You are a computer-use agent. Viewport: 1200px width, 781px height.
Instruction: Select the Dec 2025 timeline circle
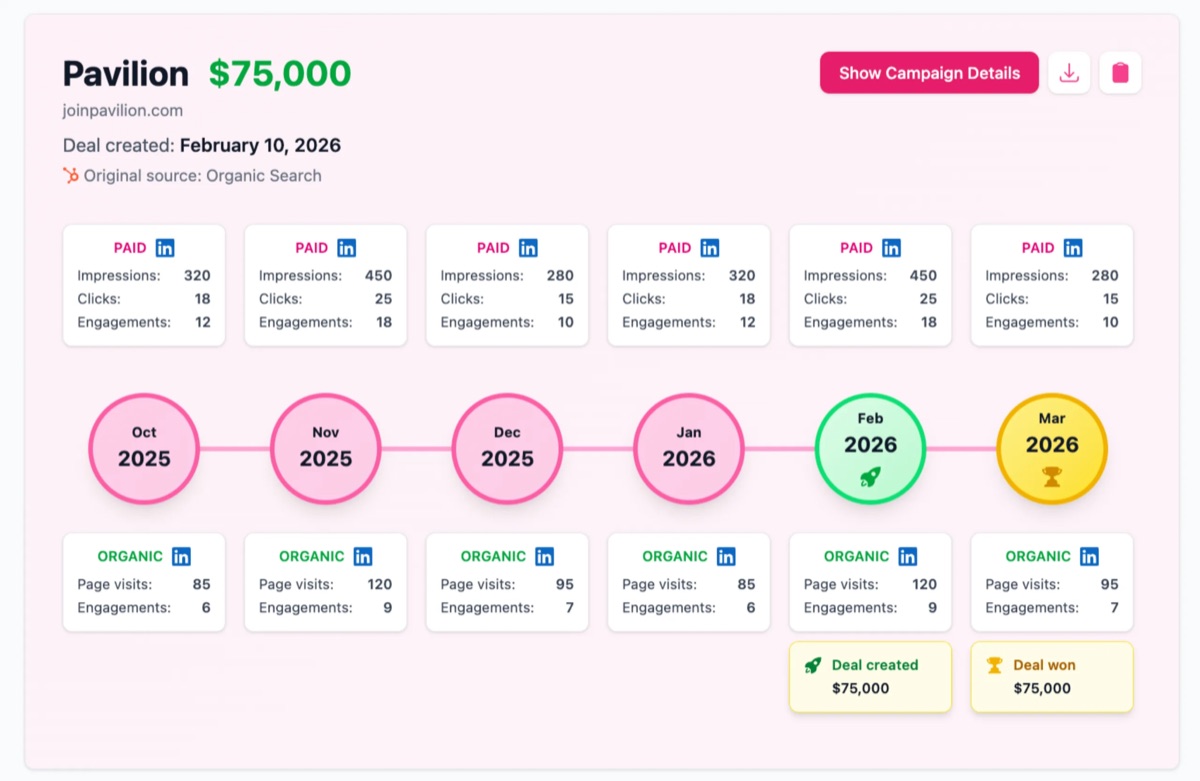tap(507, 448)
